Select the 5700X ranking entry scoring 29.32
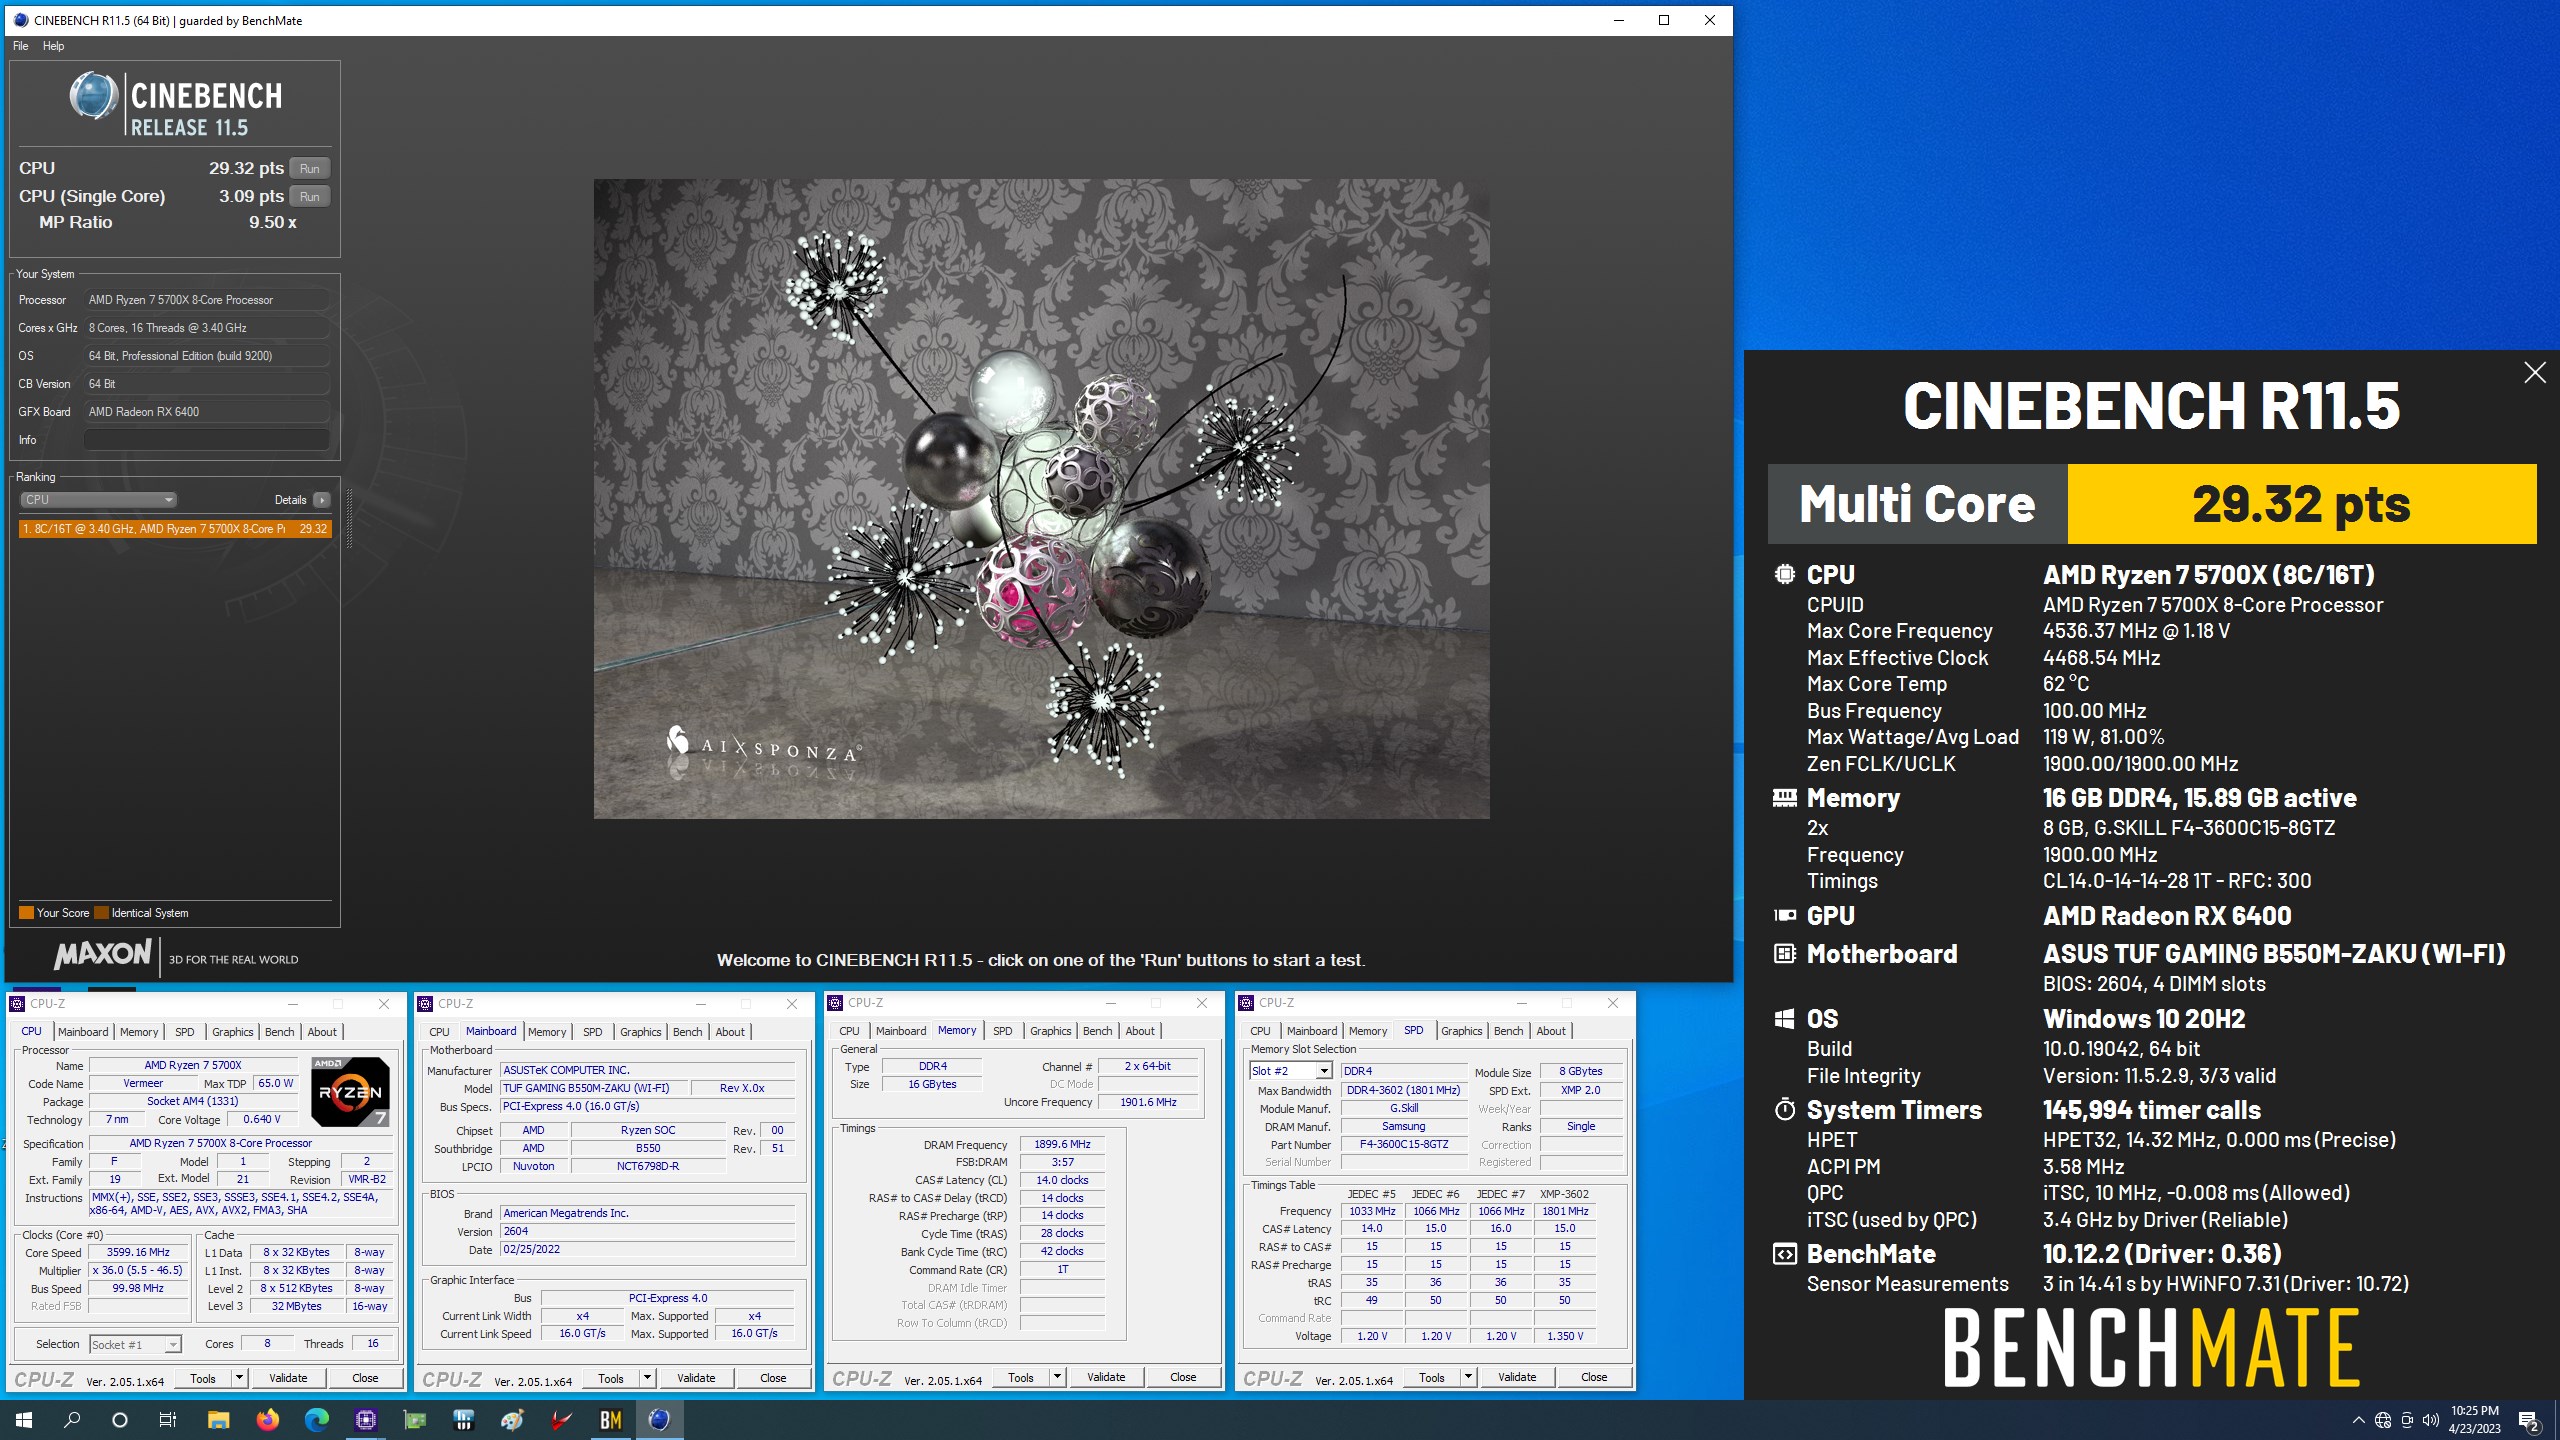 pos(175,529)
